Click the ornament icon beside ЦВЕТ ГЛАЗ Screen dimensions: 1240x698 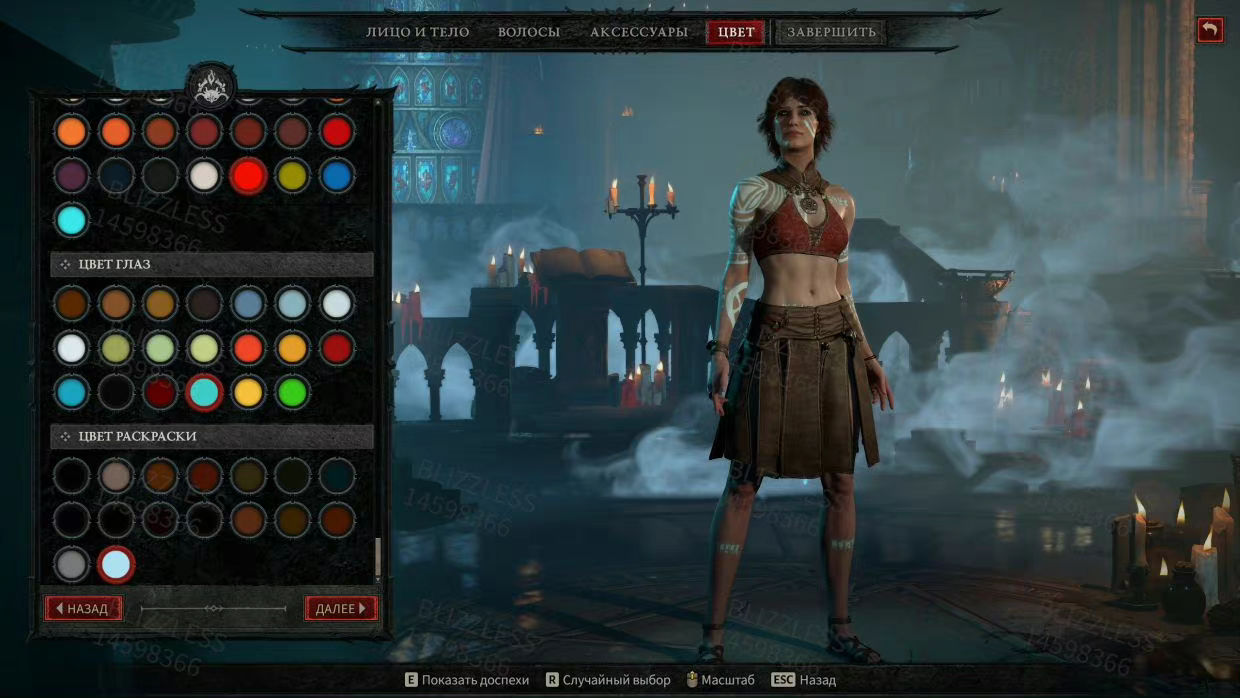(x=65, y=265)
